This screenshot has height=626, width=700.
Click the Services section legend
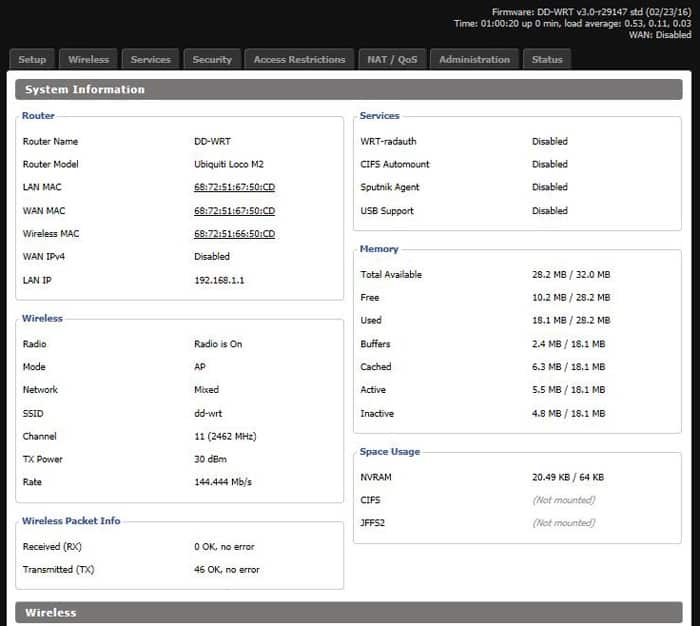pos(379,116)
